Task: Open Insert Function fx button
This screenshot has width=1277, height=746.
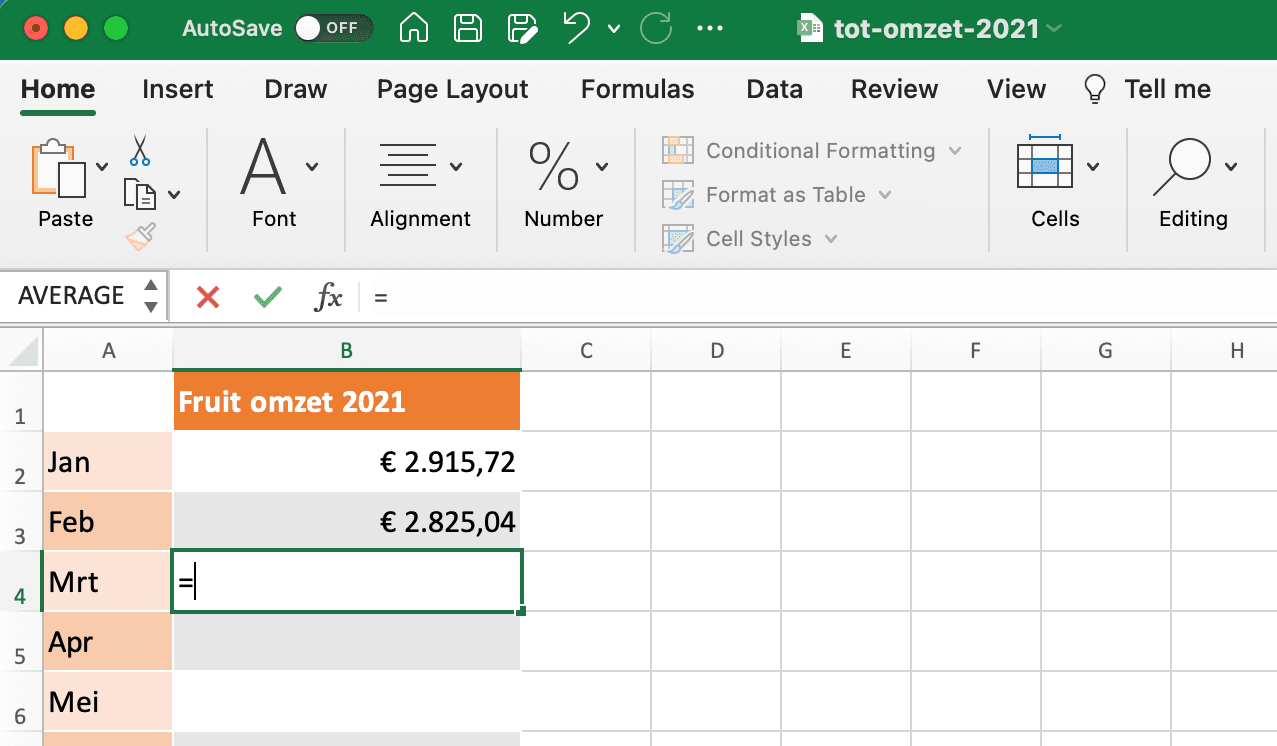Action: 328,296
